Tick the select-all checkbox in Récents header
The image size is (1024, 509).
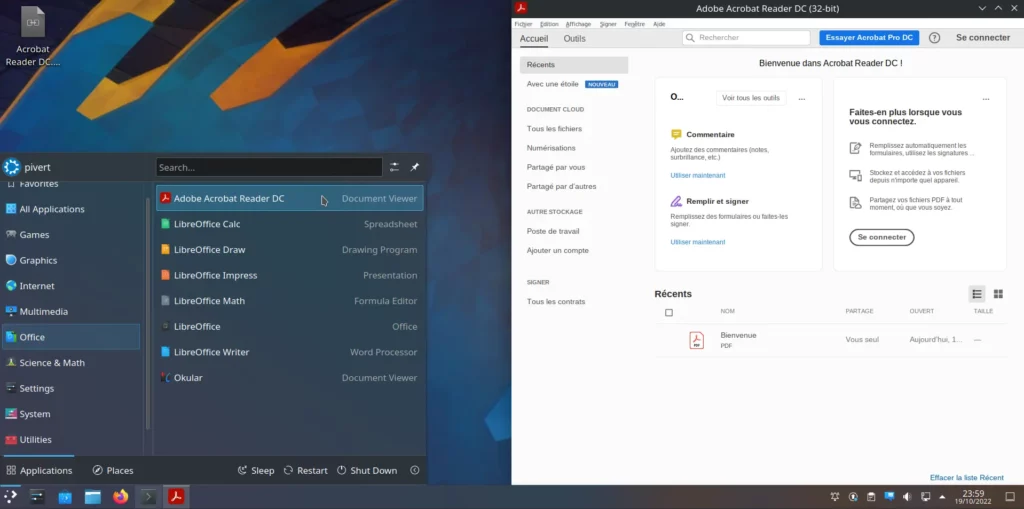669,312
